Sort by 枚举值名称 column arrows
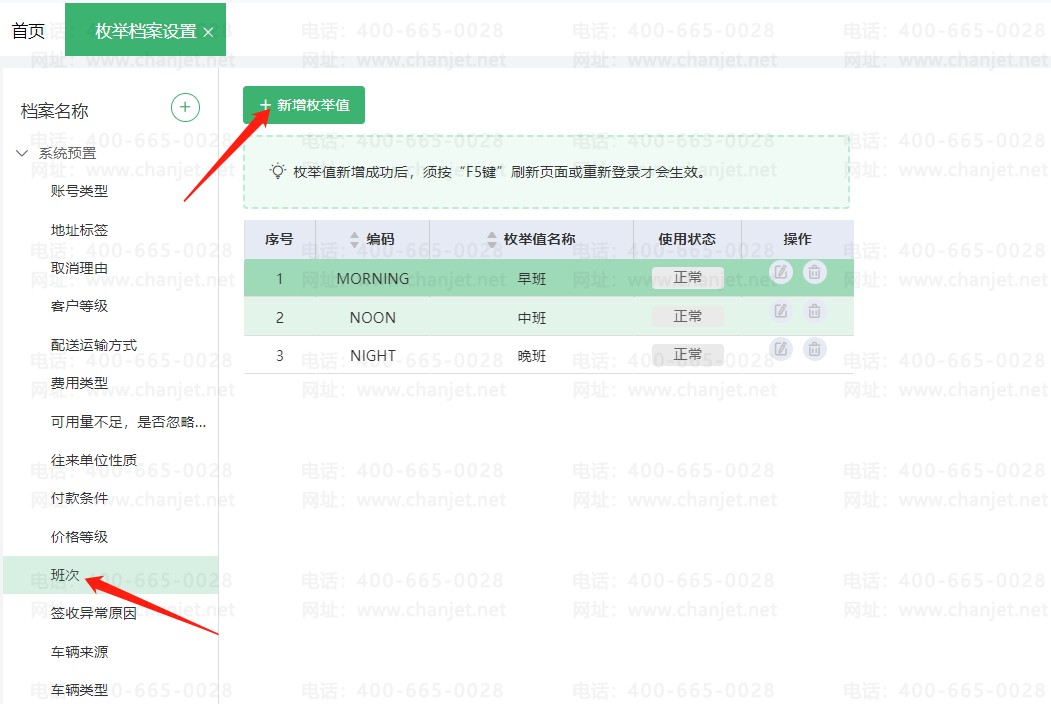1051x704 pixels. [x=492, y=239]
